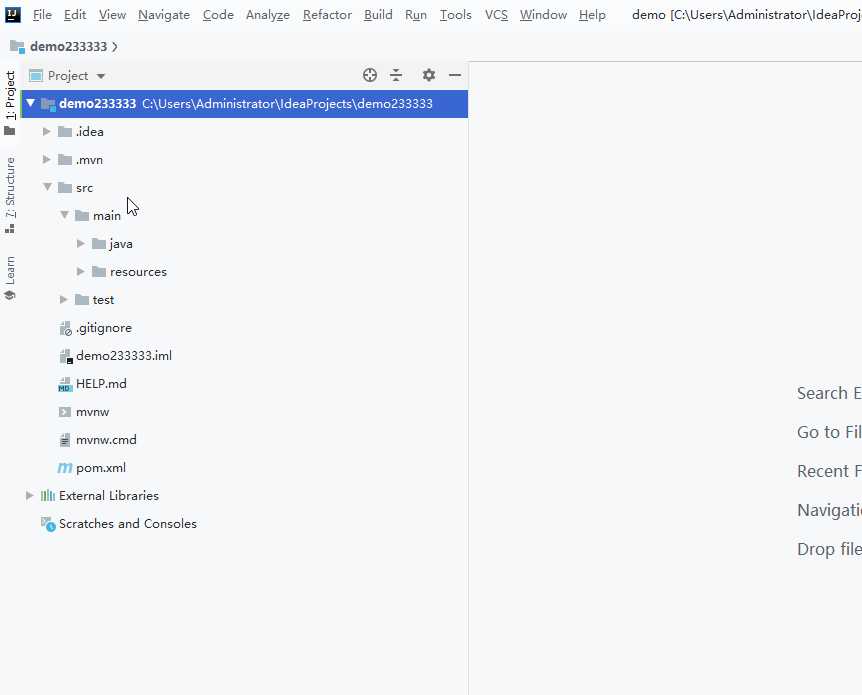Expand the resources folder arrow
Screen dimensions: 862x695
pos(81,272)
